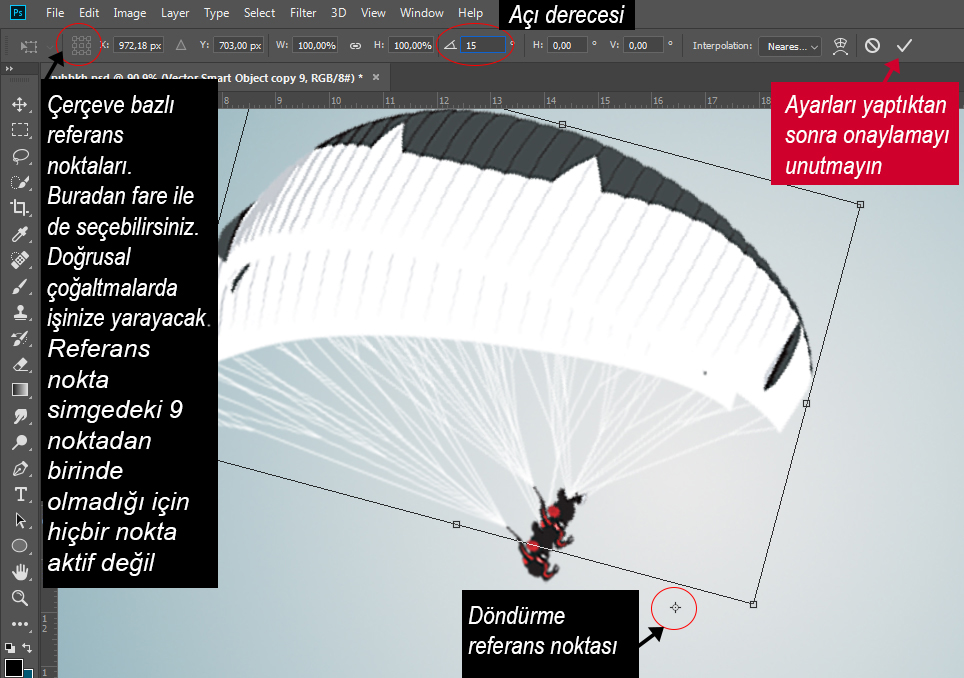Toggle the reference point location grid
Screen dimensions: 964x678
click(x=81, y=45)
